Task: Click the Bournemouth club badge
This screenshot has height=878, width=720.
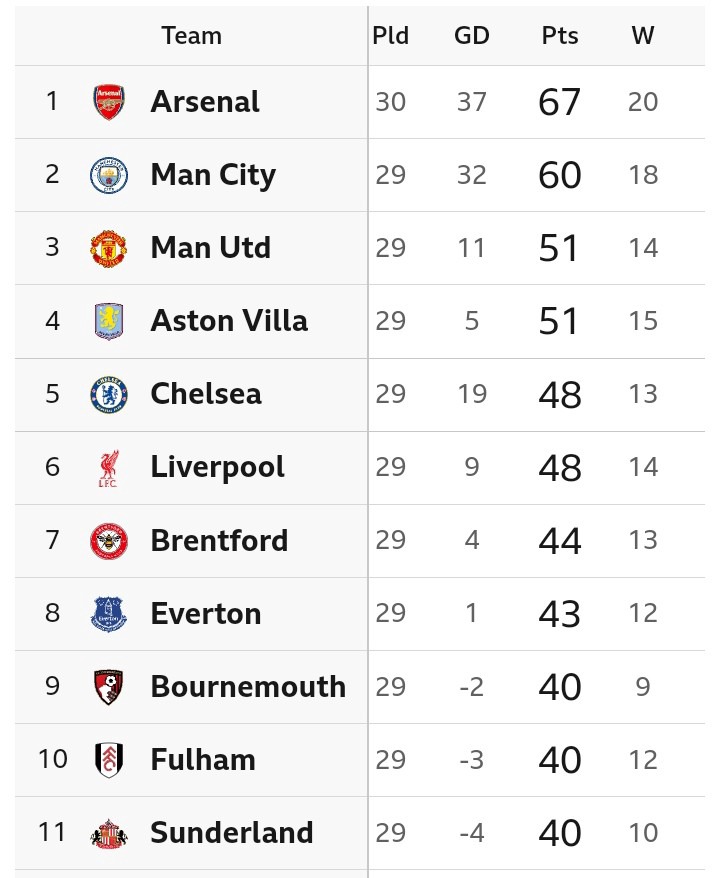Action: click(108, 687)
